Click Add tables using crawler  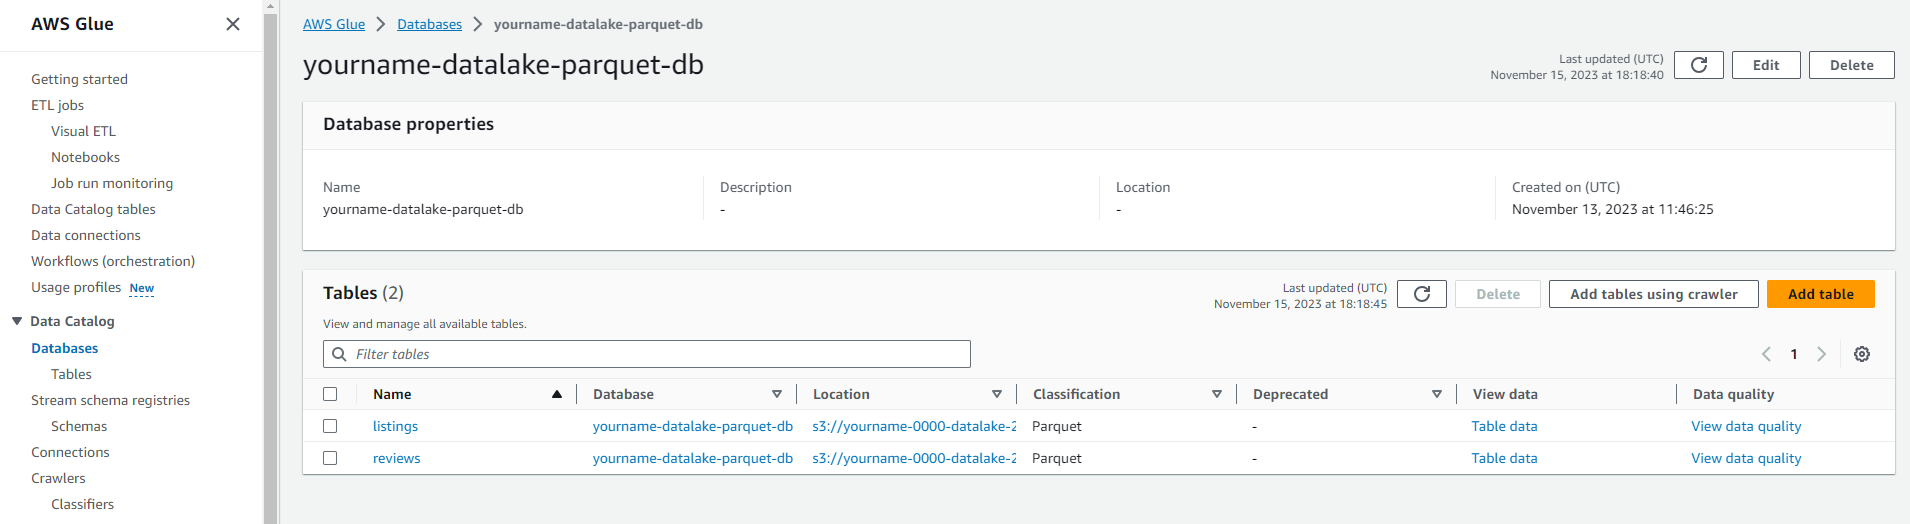pos(1653,294)
